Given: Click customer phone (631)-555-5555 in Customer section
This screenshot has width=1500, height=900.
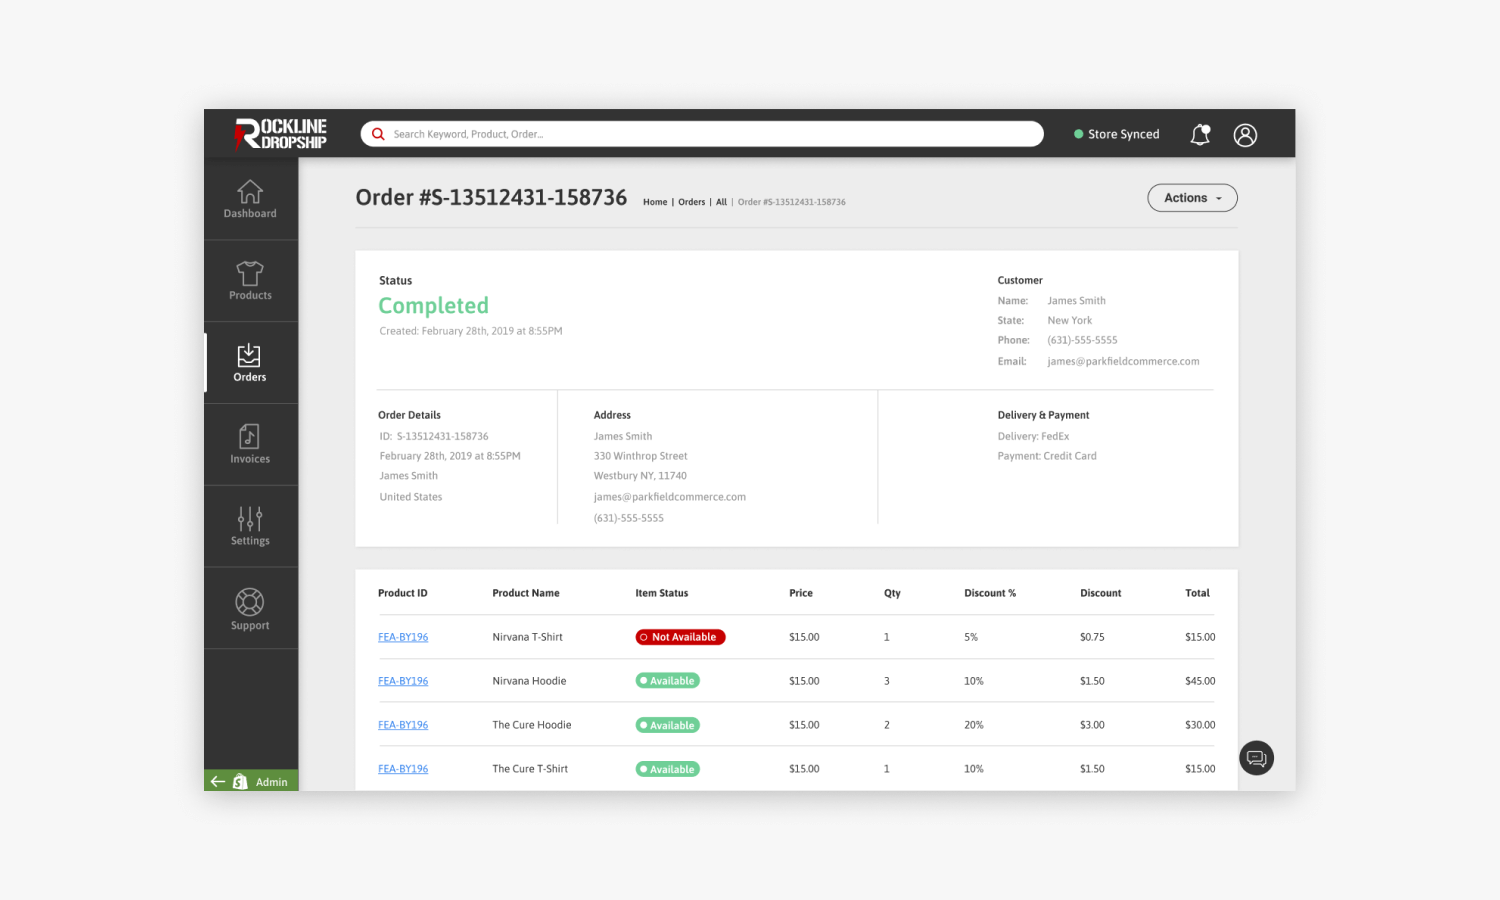Looking at the screenshot, I should coord(1082,340).
